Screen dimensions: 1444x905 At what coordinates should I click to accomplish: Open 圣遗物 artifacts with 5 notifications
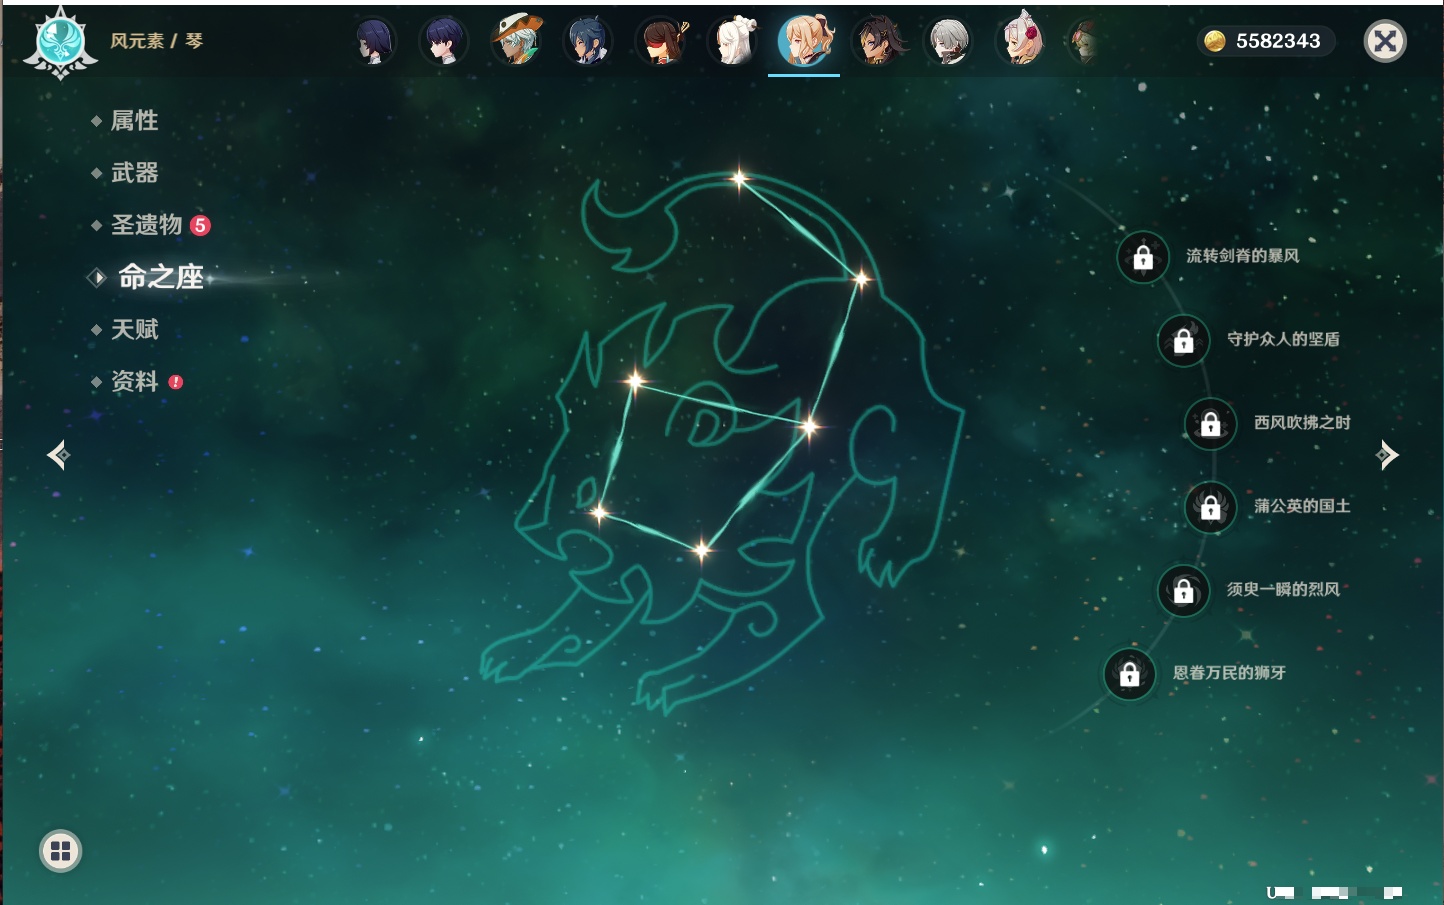[147, 225]
